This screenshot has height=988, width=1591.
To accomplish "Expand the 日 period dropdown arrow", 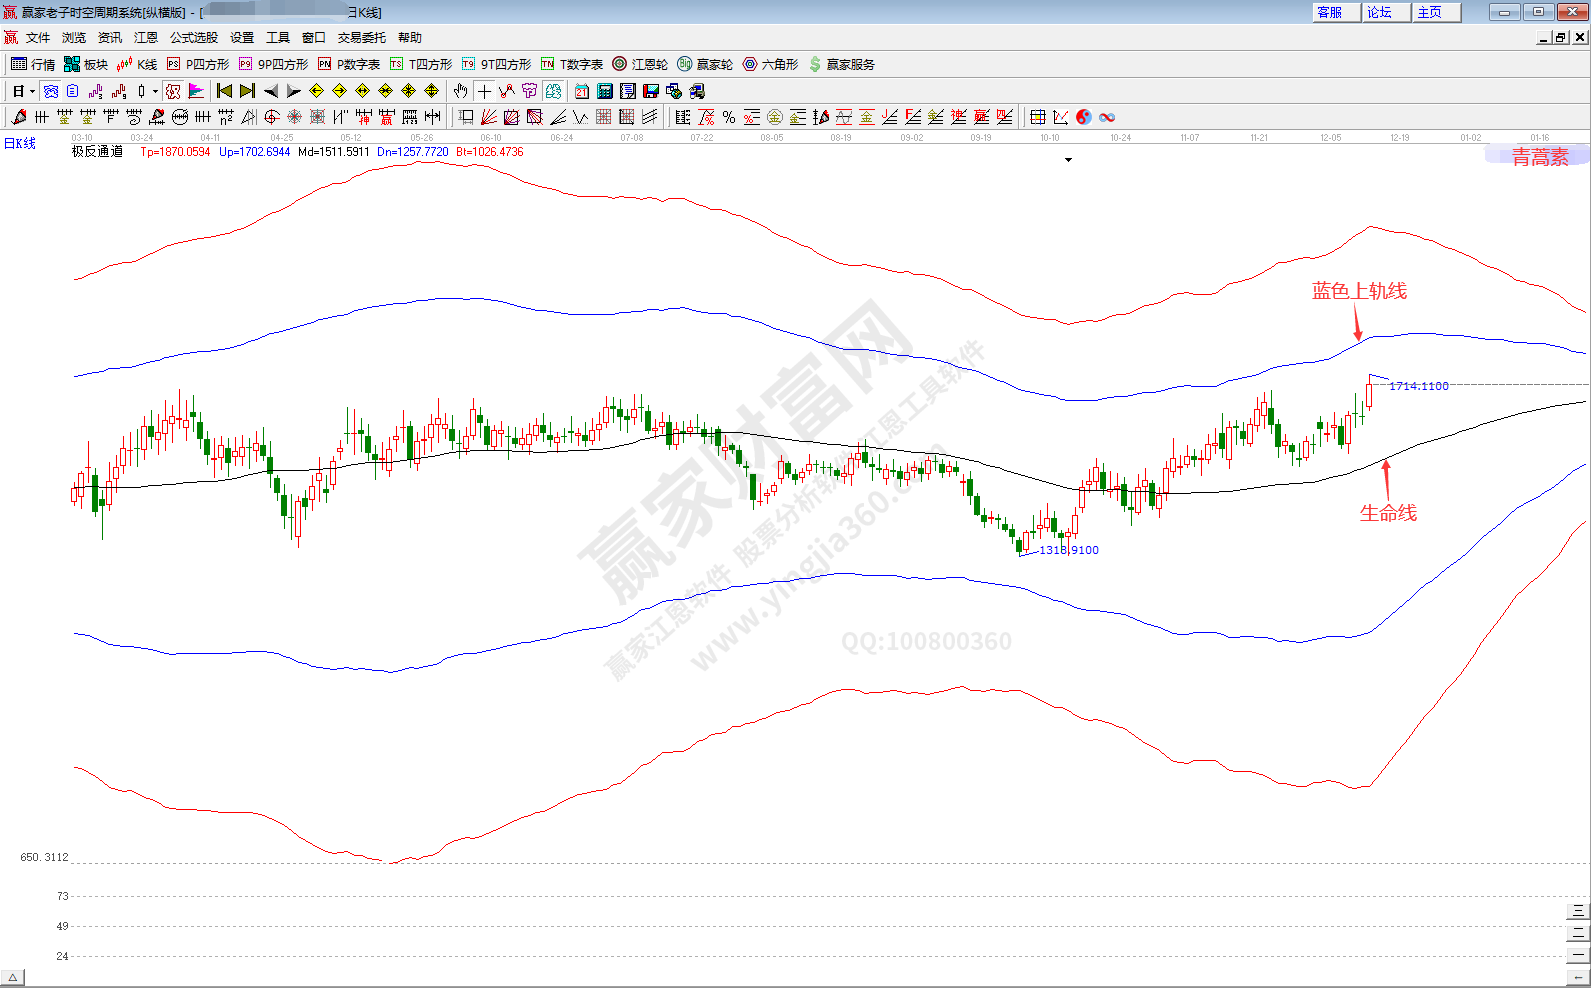I will point(32,91).
